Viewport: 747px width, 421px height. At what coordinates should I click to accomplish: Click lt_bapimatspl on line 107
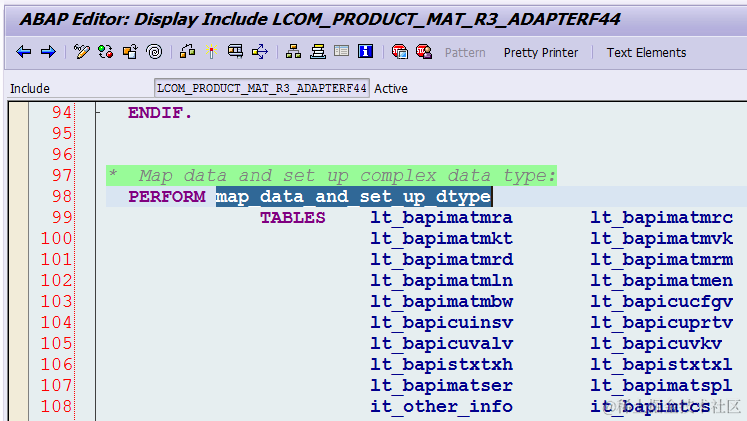[x=662, y=385]
